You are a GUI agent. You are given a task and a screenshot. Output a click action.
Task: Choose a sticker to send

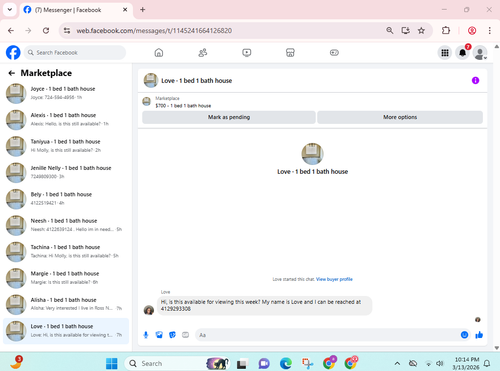pyautogui.click(x=172, y=335)
